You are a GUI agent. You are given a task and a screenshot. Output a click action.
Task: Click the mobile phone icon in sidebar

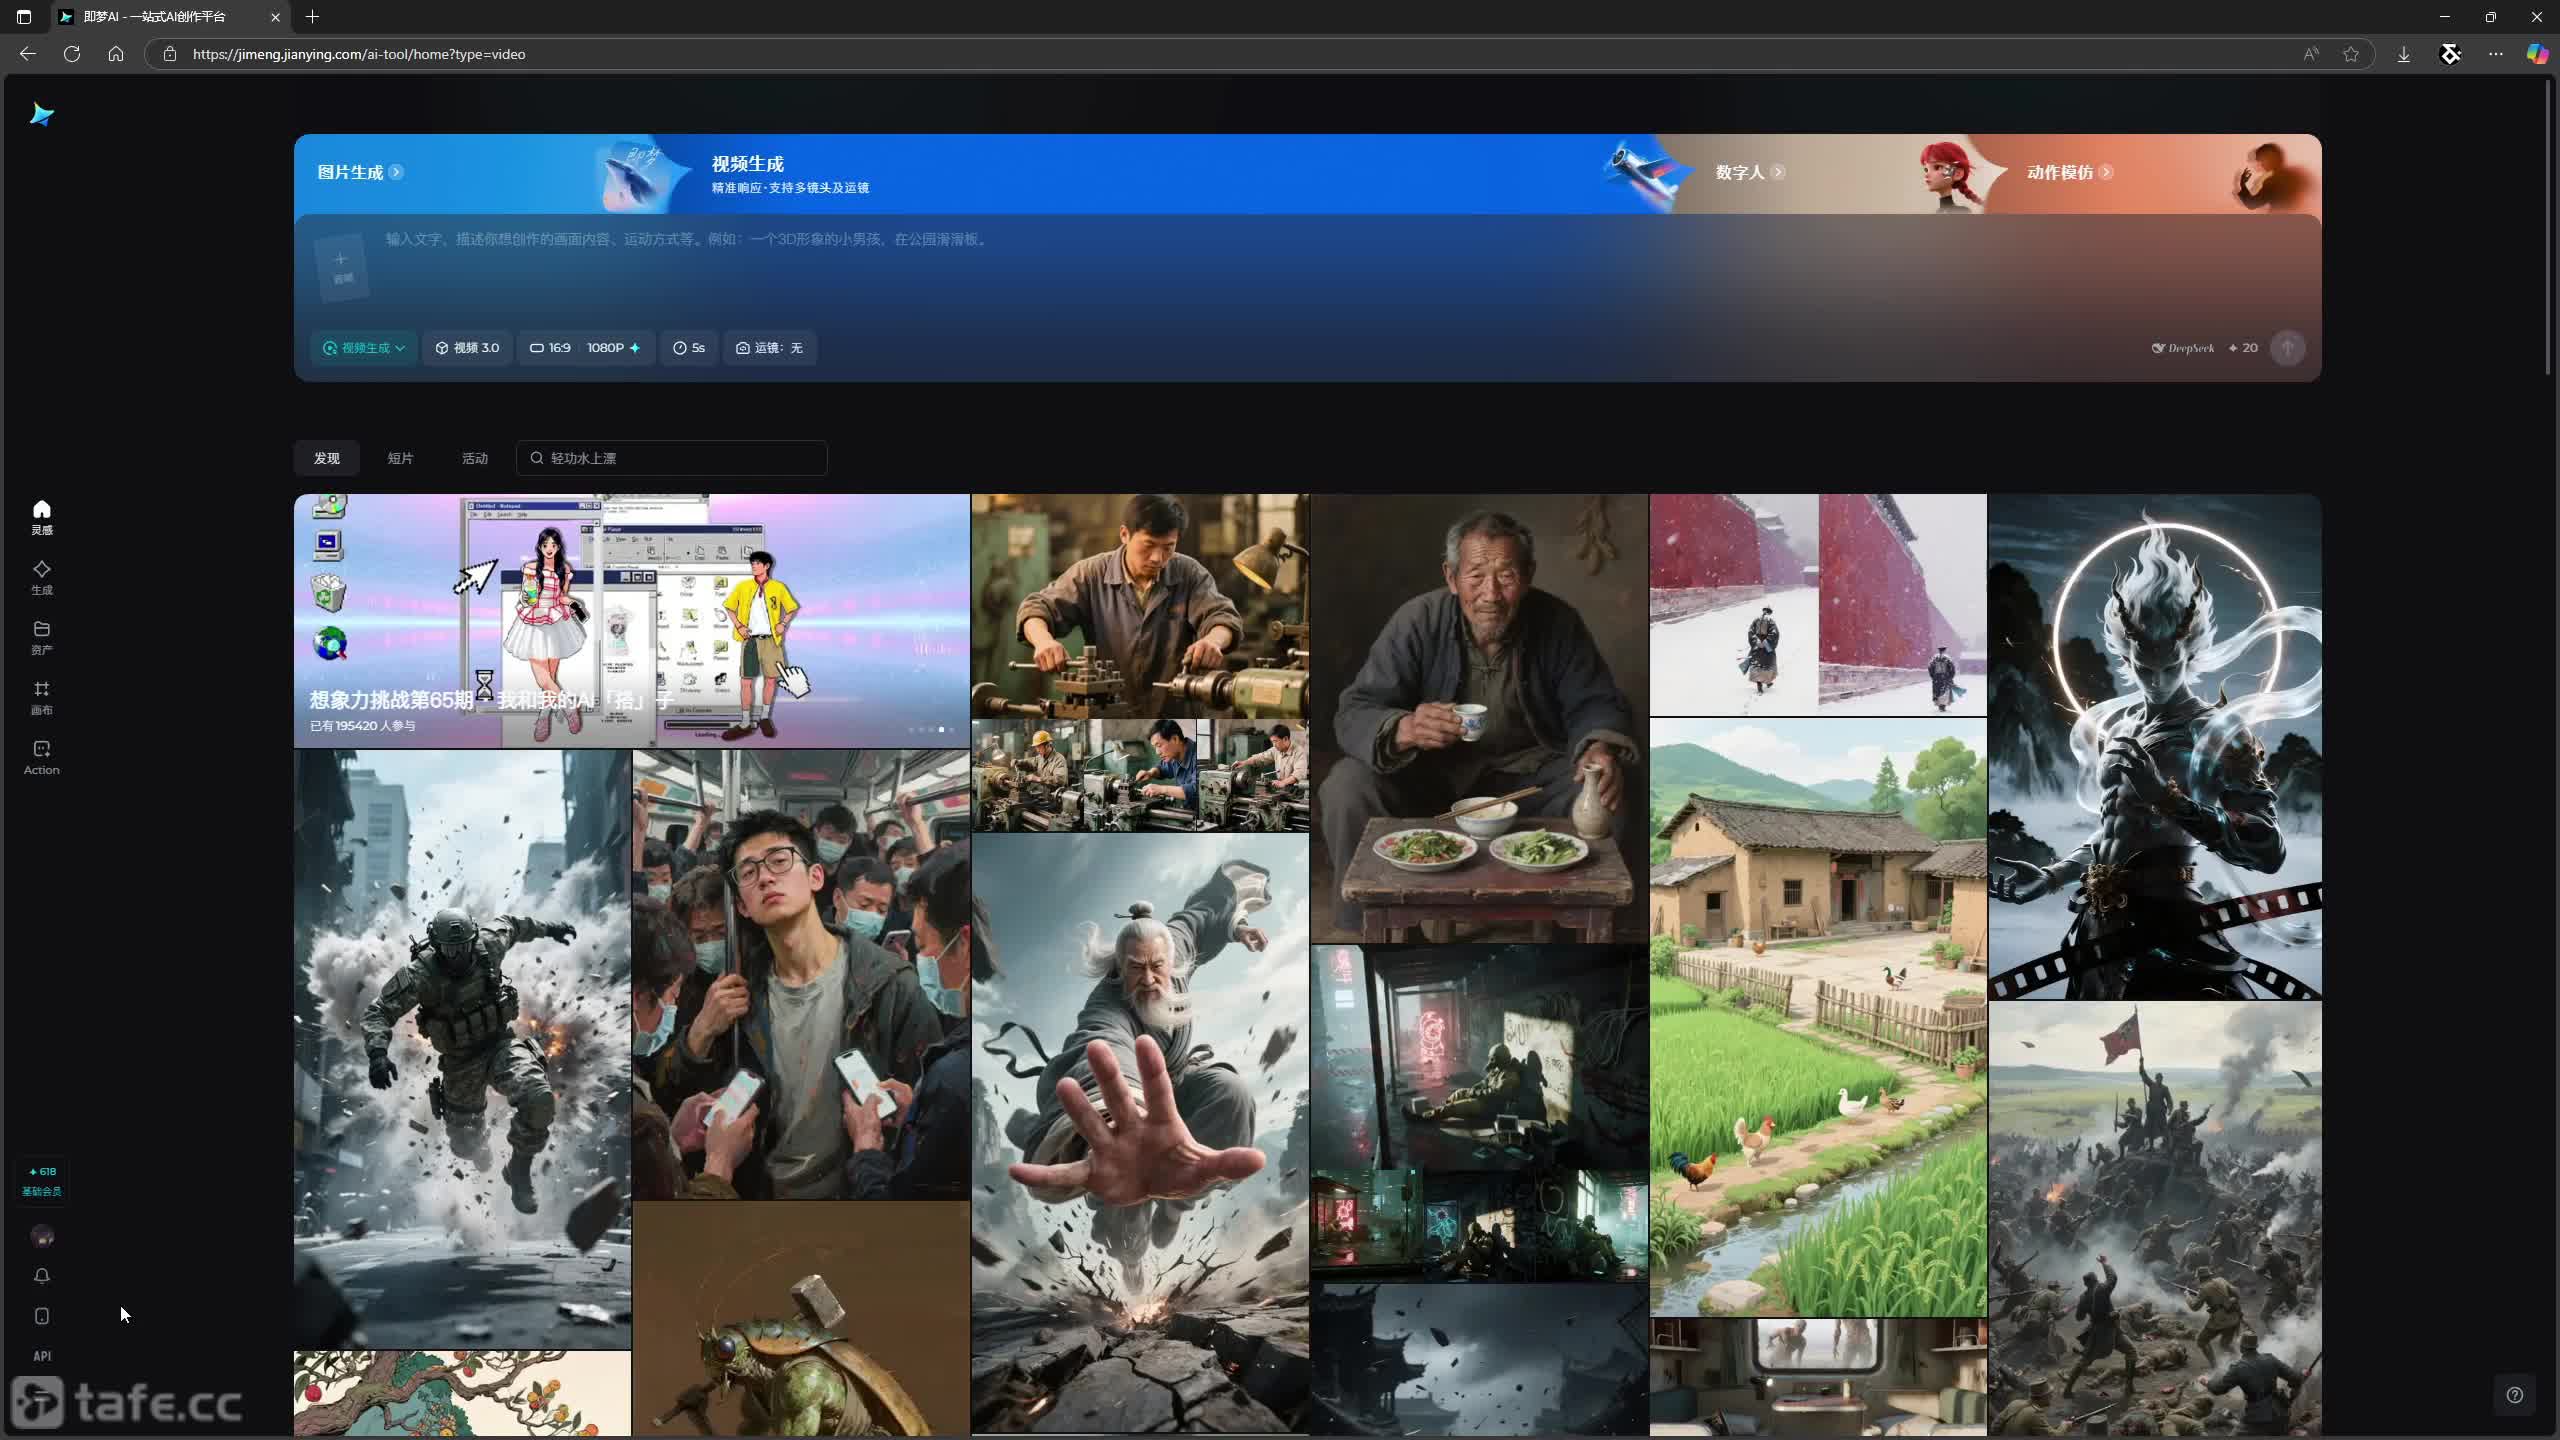click(x=41, y=1316)
